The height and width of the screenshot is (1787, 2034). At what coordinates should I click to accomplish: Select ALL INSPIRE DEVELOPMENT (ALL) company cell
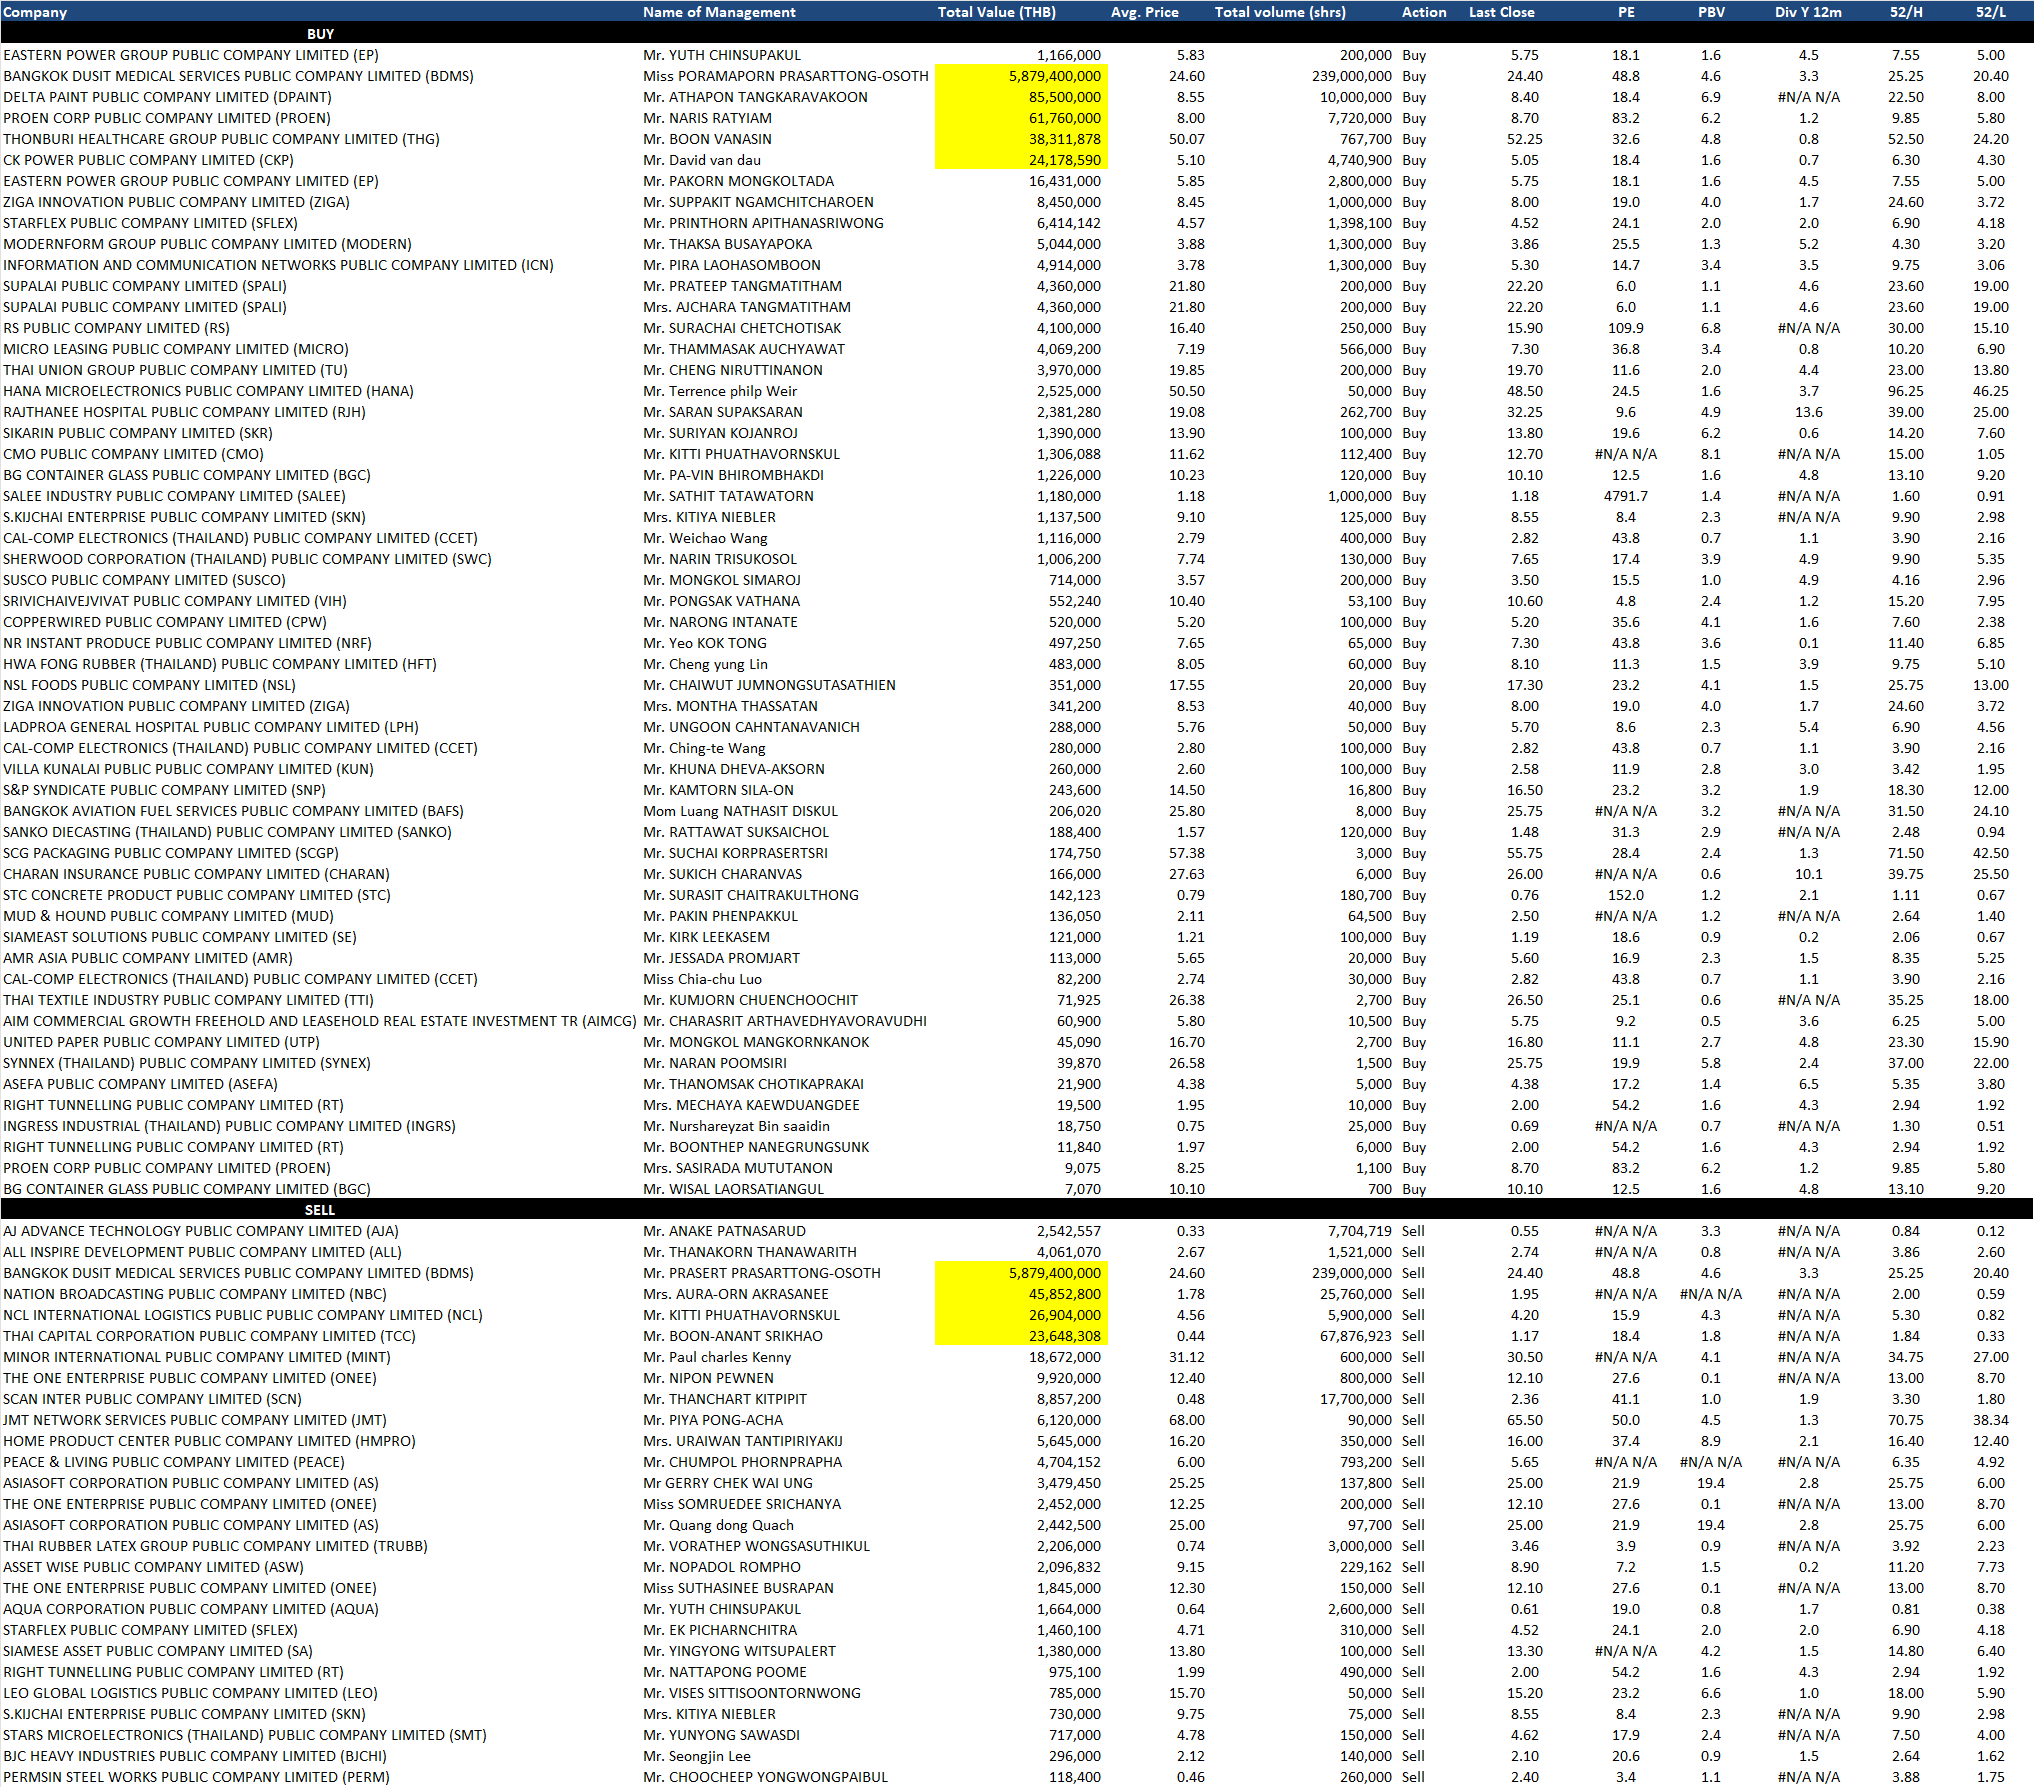(x=202, y=1252)
